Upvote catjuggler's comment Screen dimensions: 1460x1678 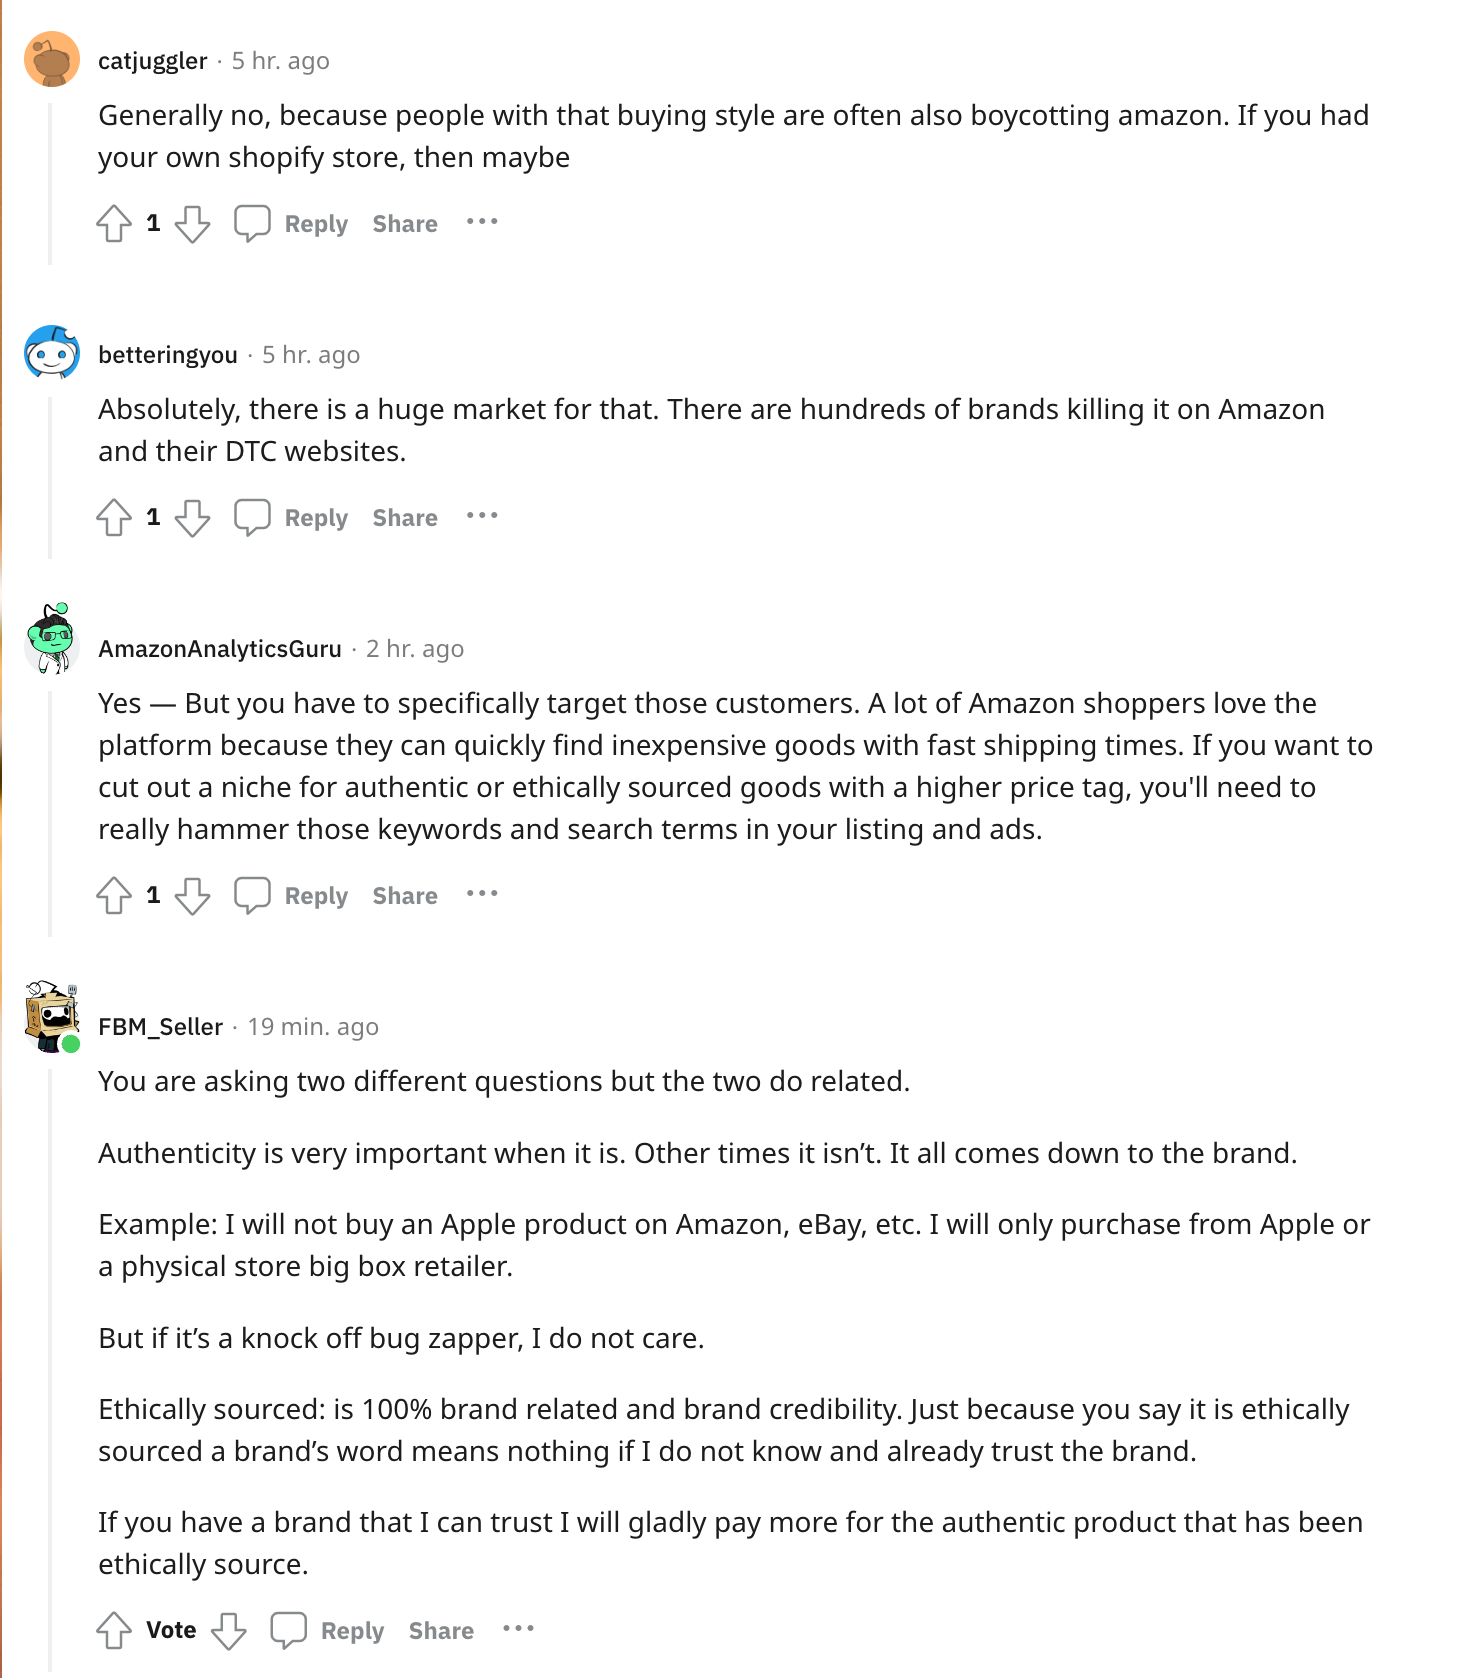point(114,223)
